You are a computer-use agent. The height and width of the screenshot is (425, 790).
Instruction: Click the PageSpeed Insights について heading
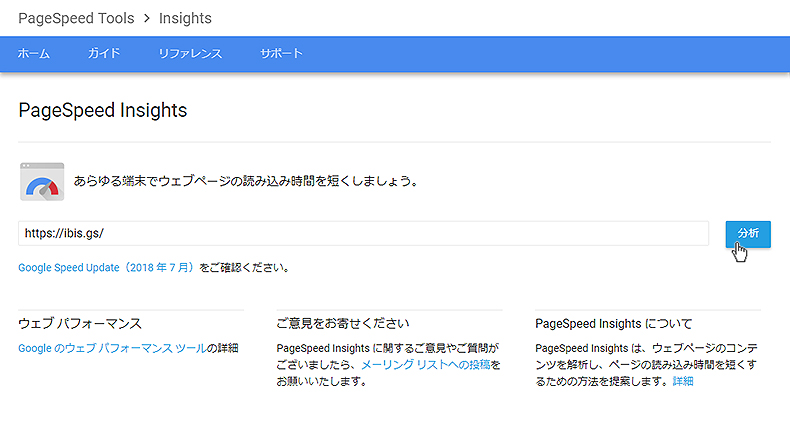[x=614, y=323]
